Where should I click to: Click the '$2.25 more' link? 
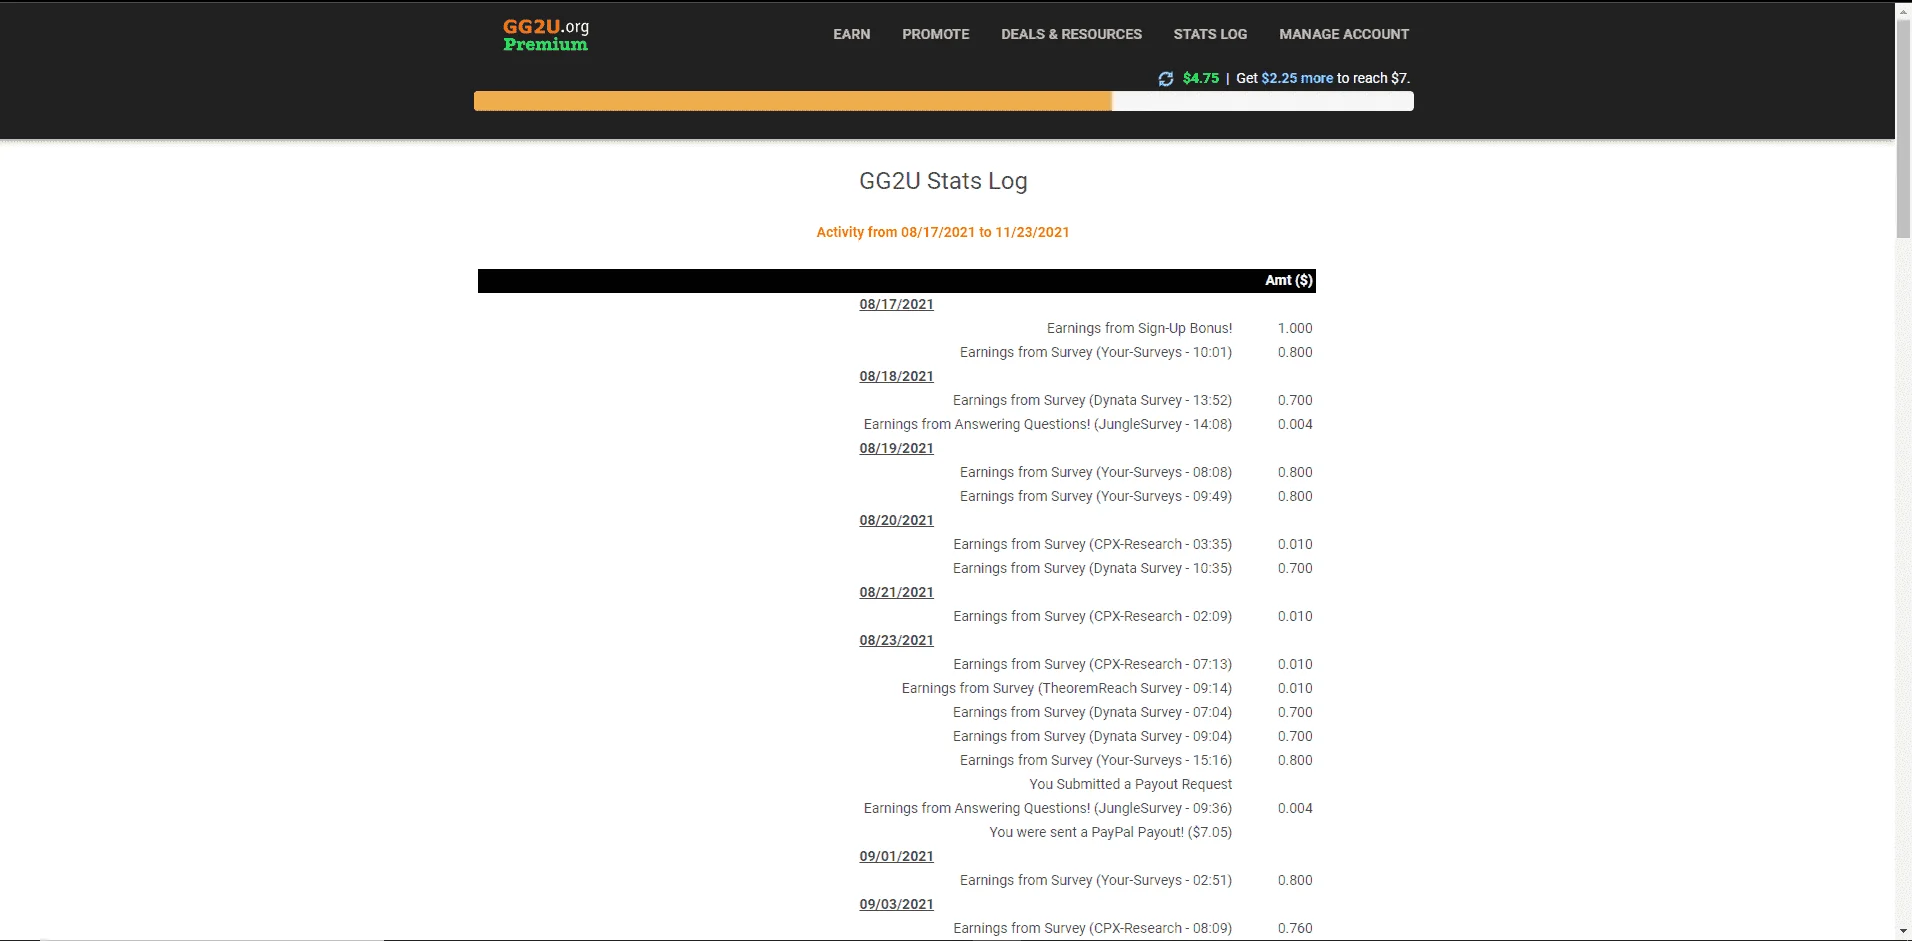[1297, 78]
